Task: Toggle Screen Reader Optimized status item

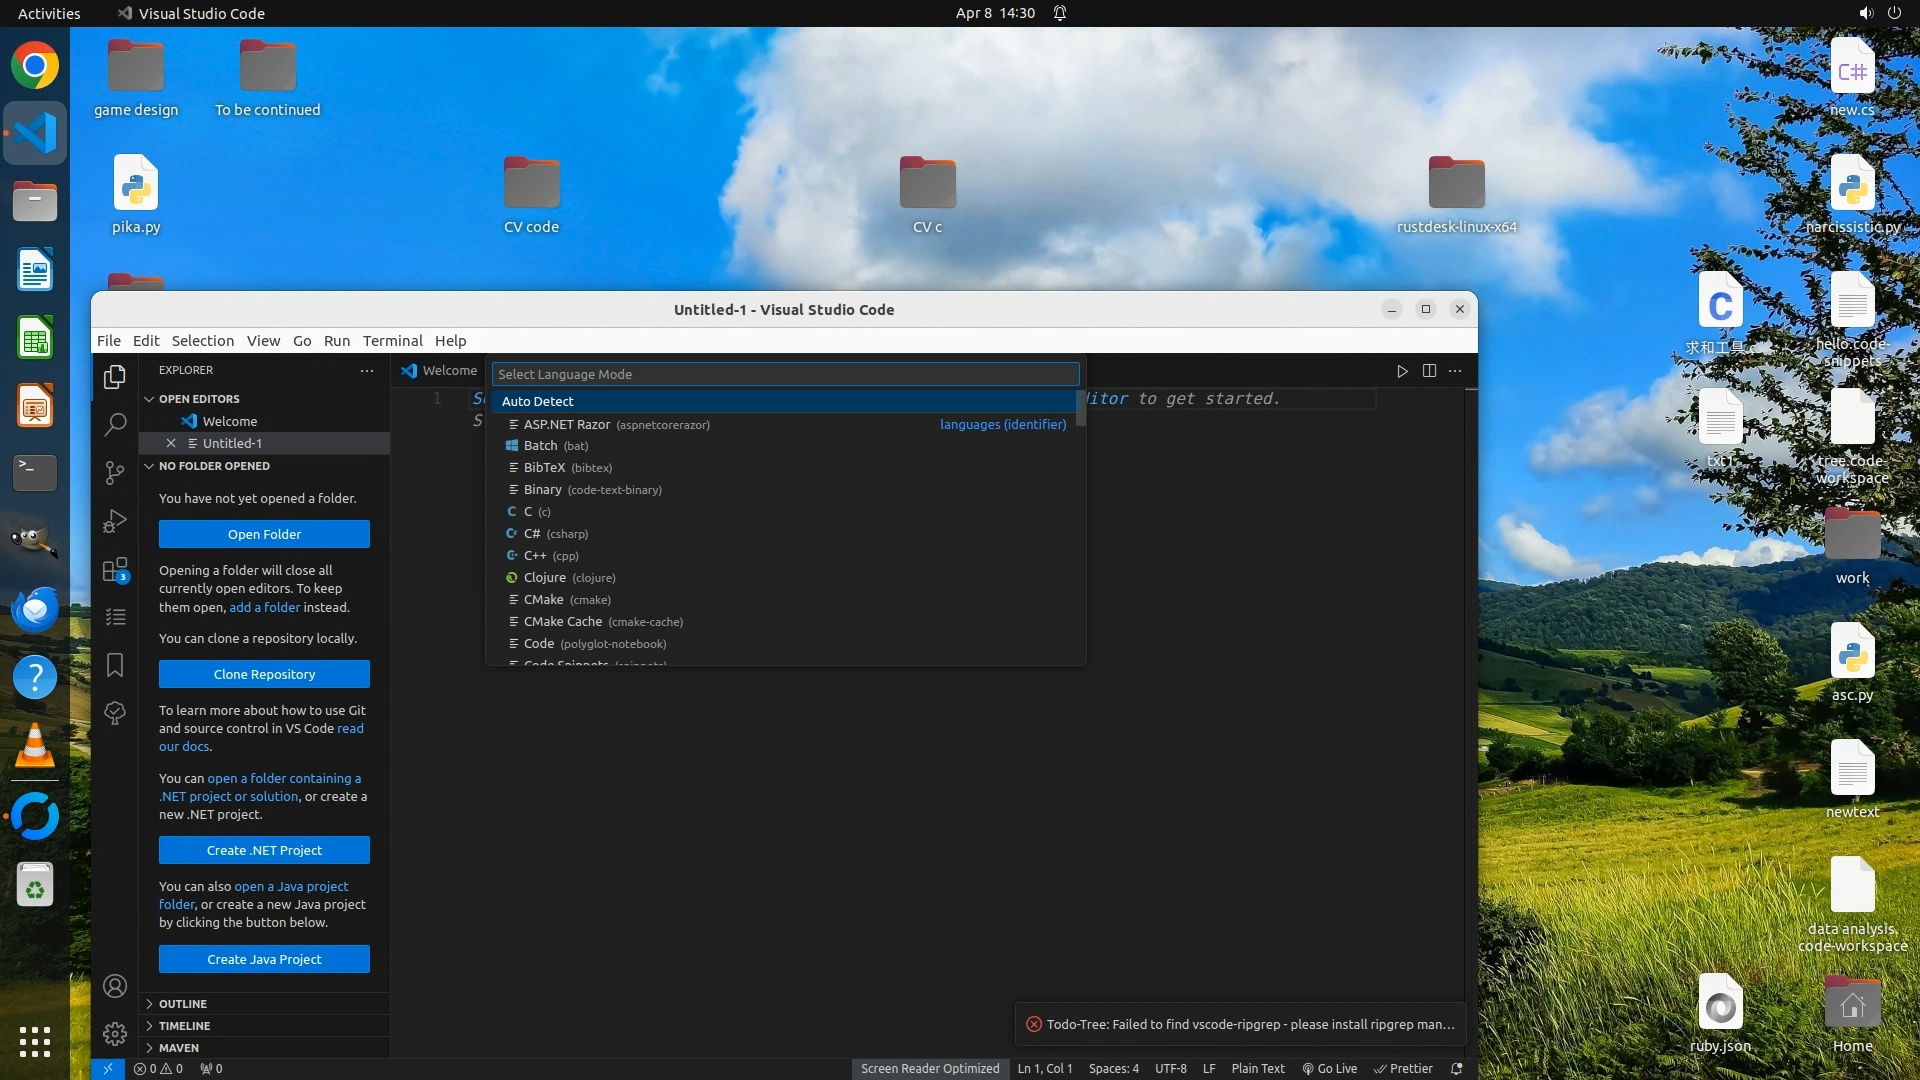Action: tap(929, 1068)
